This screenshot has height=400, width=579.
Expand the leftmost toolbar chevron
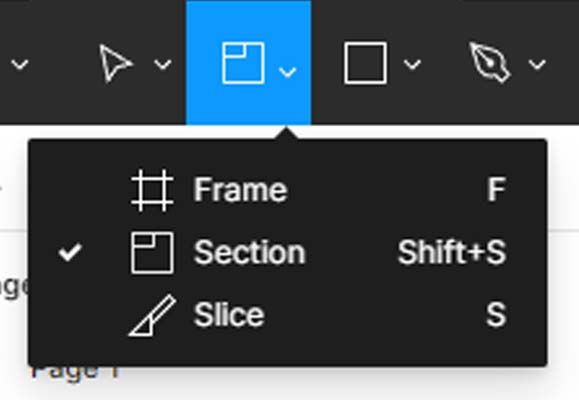pos(20,64)
